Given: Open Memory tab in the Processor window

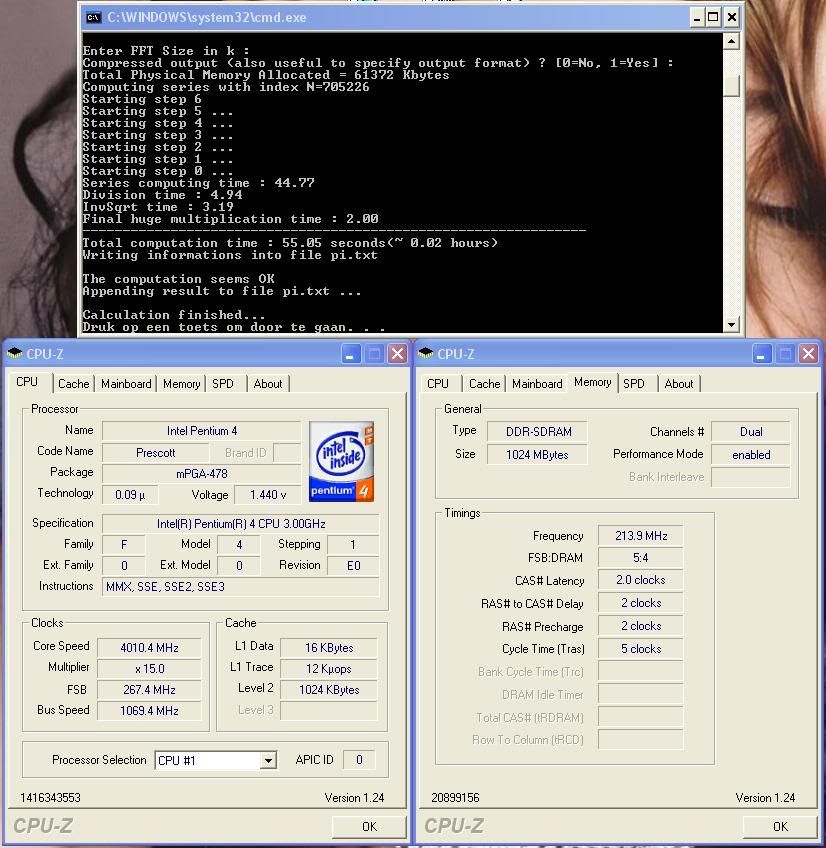Looking at the screenshot, I should tap(181, 384).
